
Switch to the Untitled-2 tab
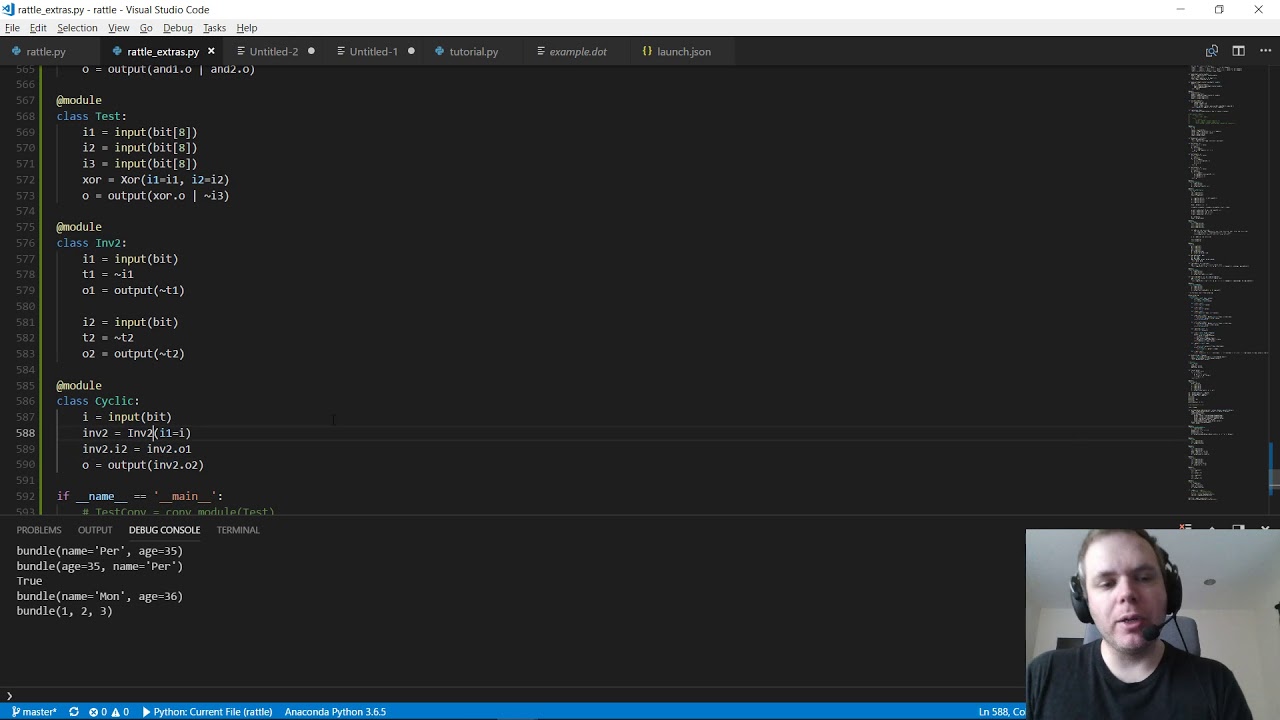pos(274,51)
